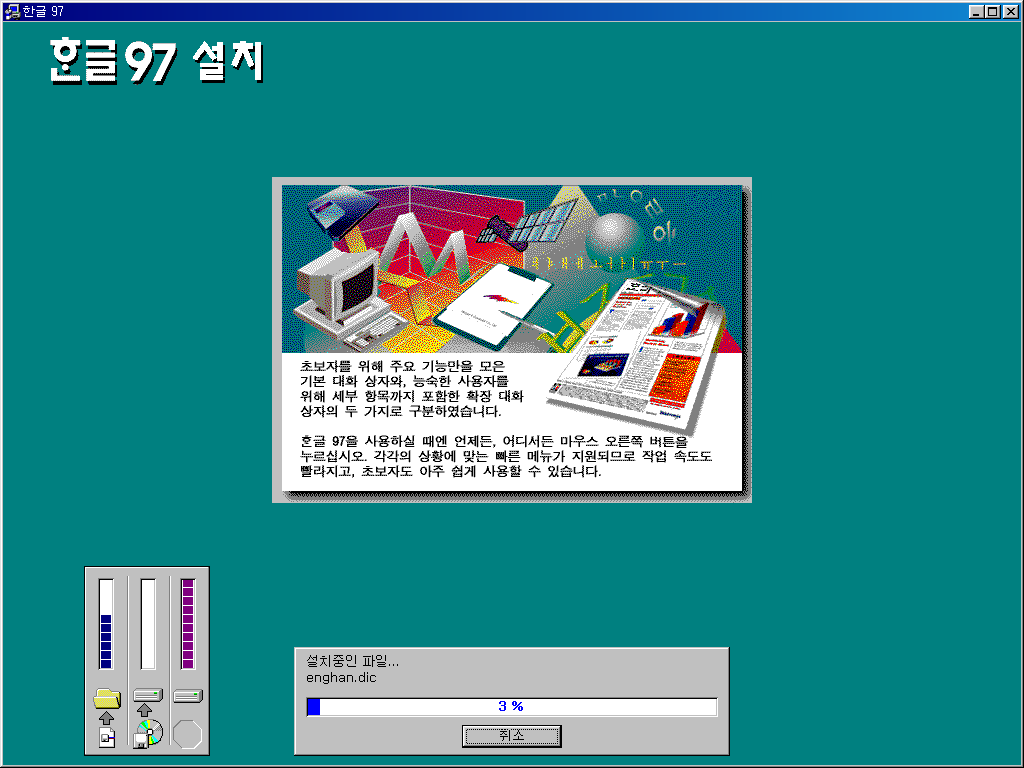Click the 한글 97 window title text
This screenshot has width=1024, height=768.
pos(43,11)
